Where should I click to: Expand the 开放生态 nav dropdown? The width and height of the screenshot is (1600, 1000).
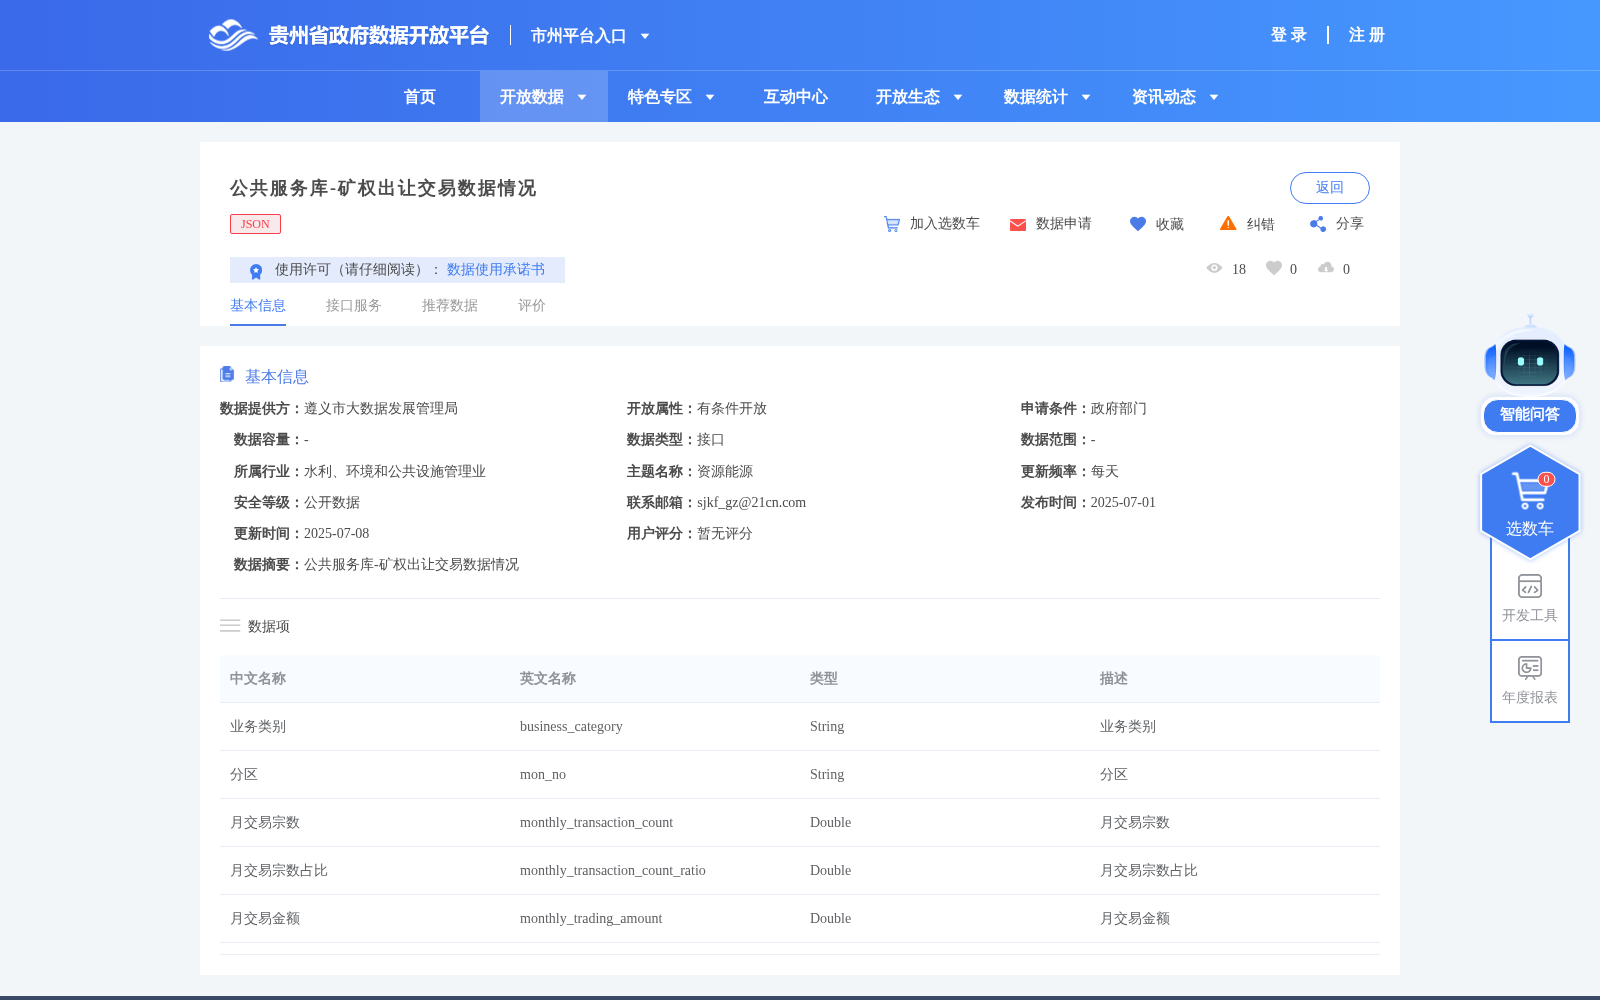[x=958, y=97]
